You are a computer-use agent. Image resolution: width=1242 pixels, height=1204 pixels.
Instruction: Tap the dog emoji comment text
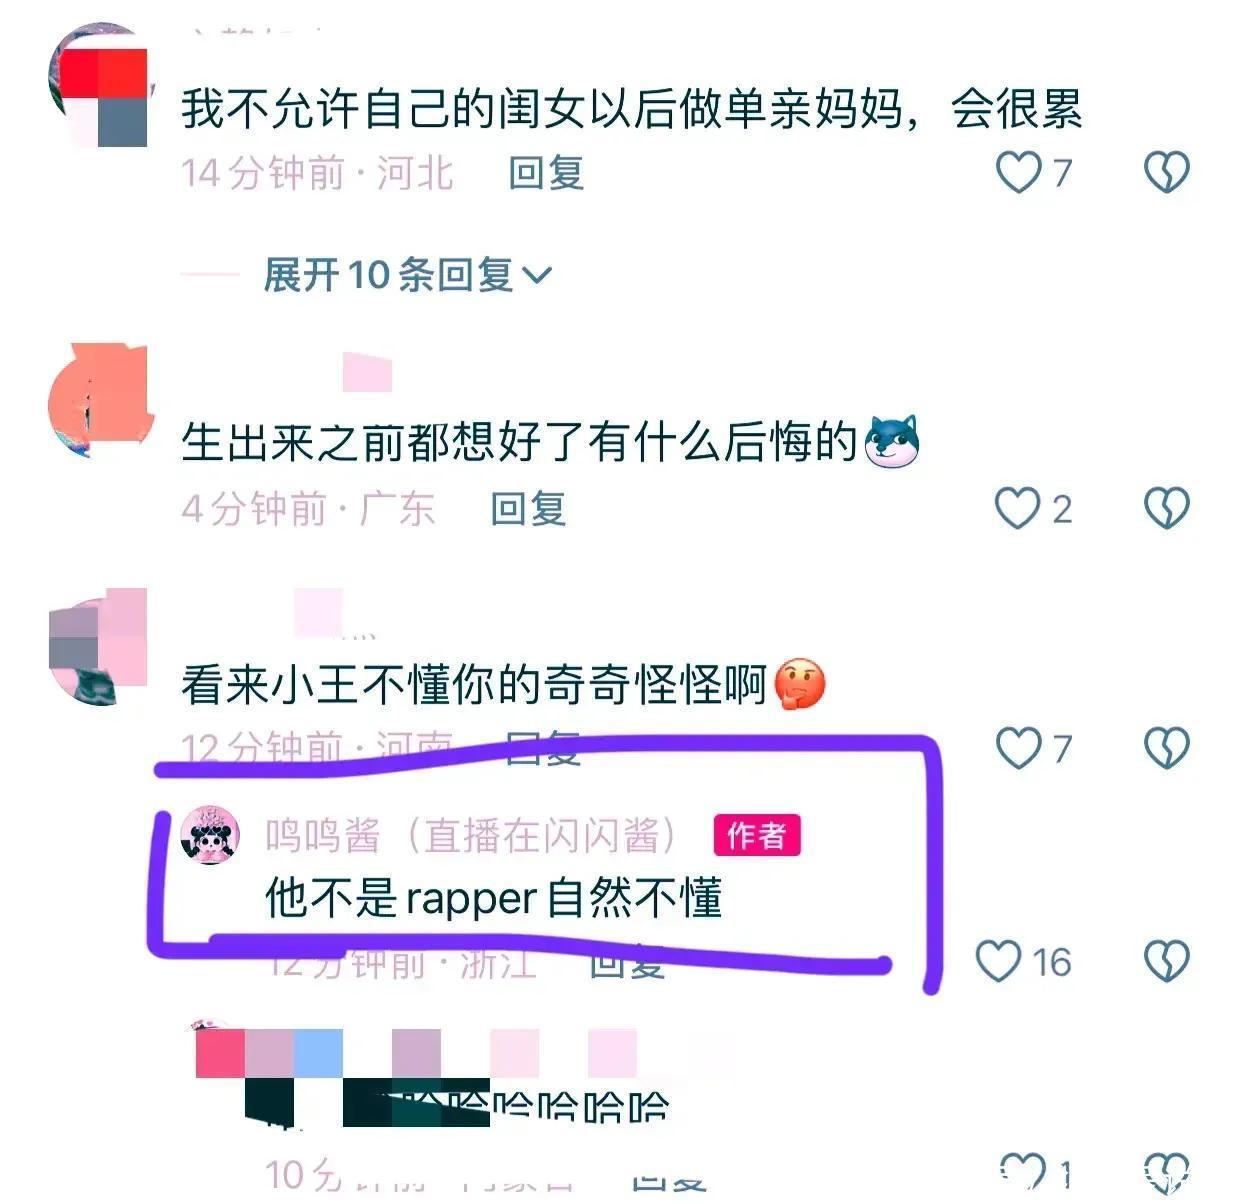tap(550, 442)
